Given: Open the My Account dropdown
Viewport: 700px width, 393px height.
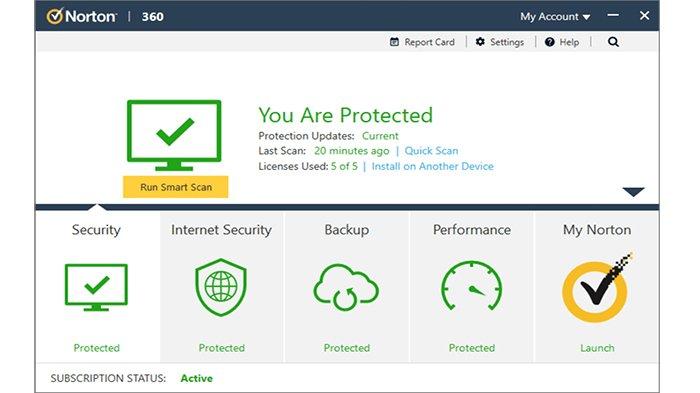Looking at the screenshot, I should [x=555, y=17].
